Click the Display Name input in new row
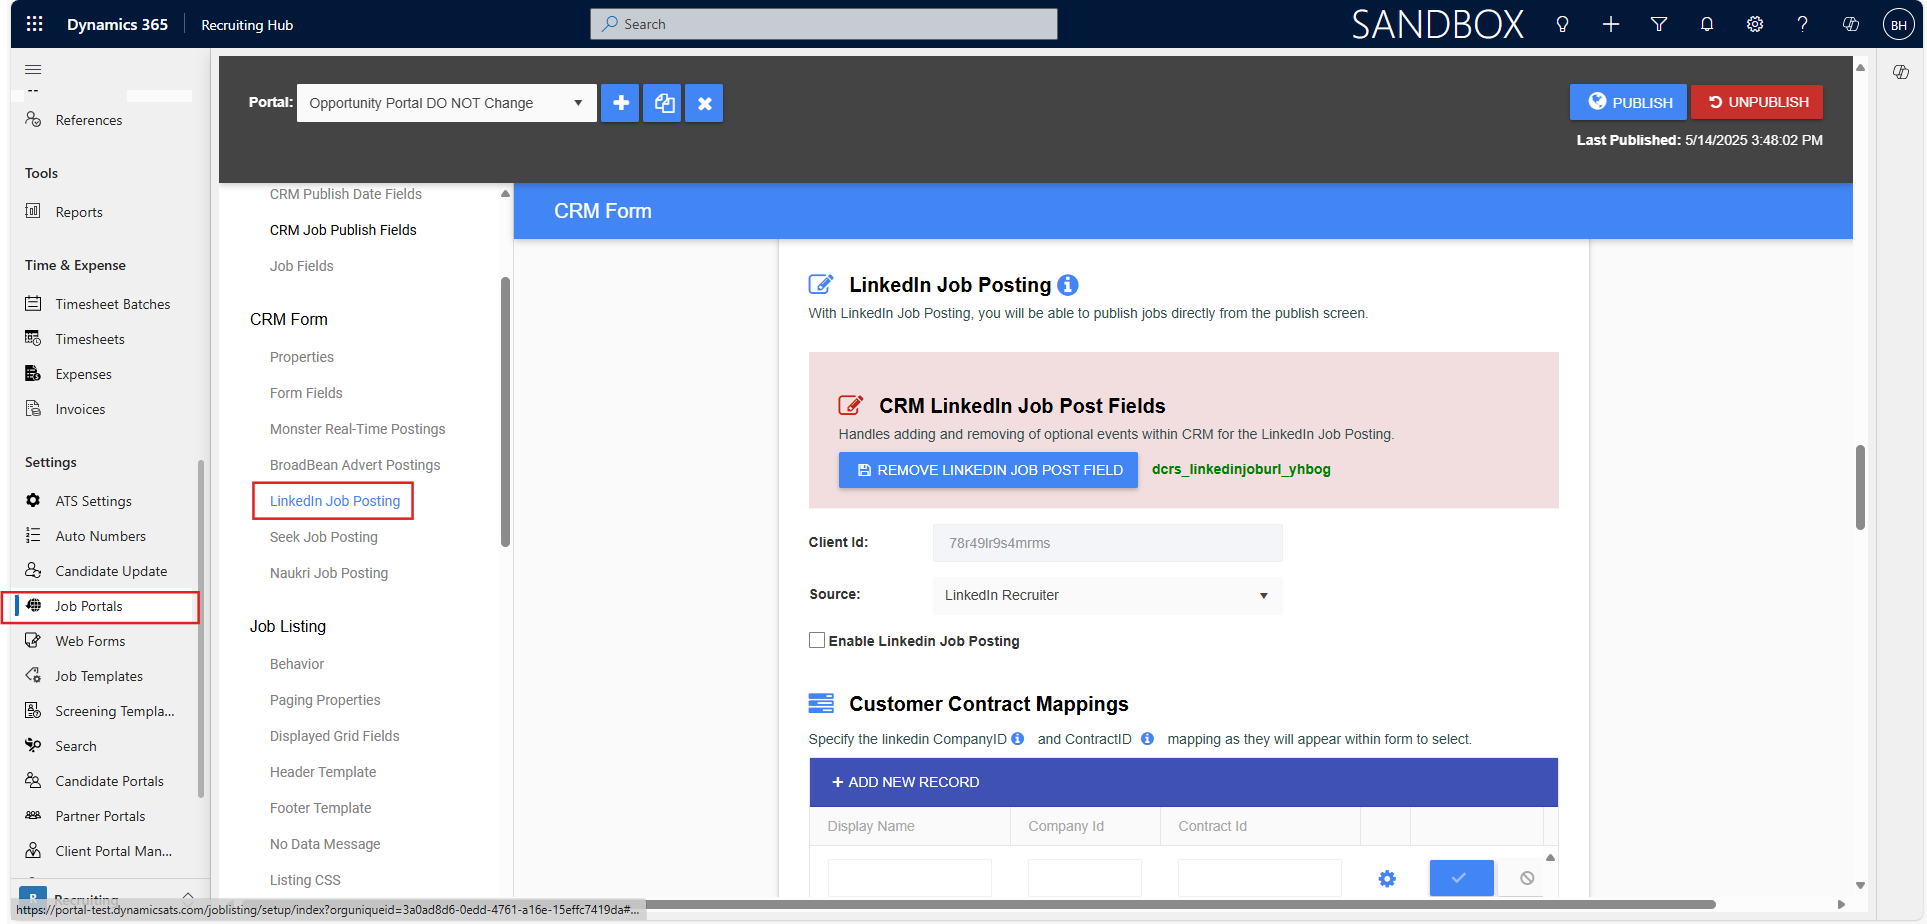Viewport: 1927px width, 924px height. pyautogui.click(x=910, y=878)
